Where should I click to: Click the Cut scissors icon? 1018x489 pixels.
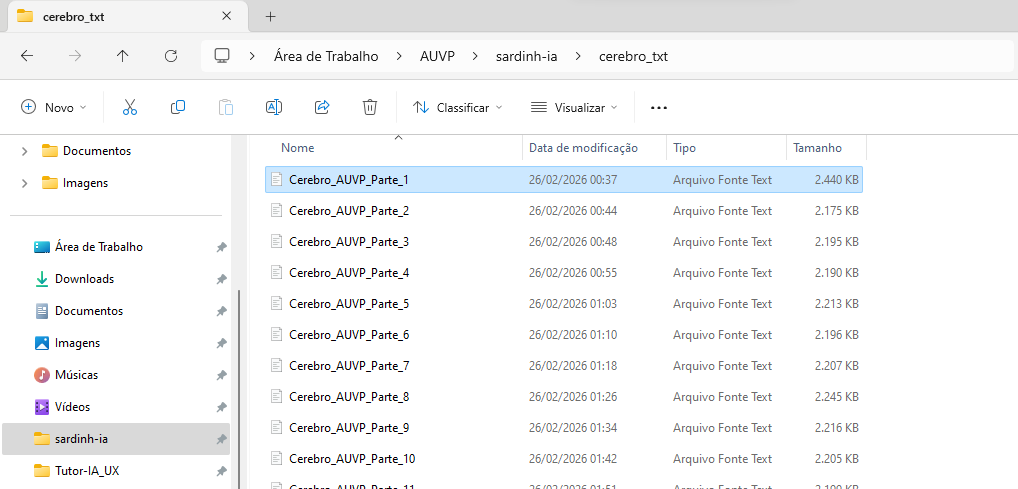pyautogui.click(x=129, y=107)
